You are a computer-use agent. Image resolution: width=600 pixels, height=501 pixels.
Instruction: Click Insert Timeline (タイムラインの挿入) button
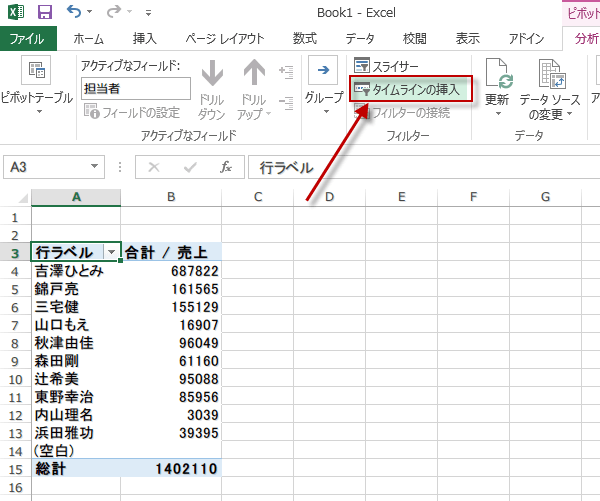pos(410,89)
